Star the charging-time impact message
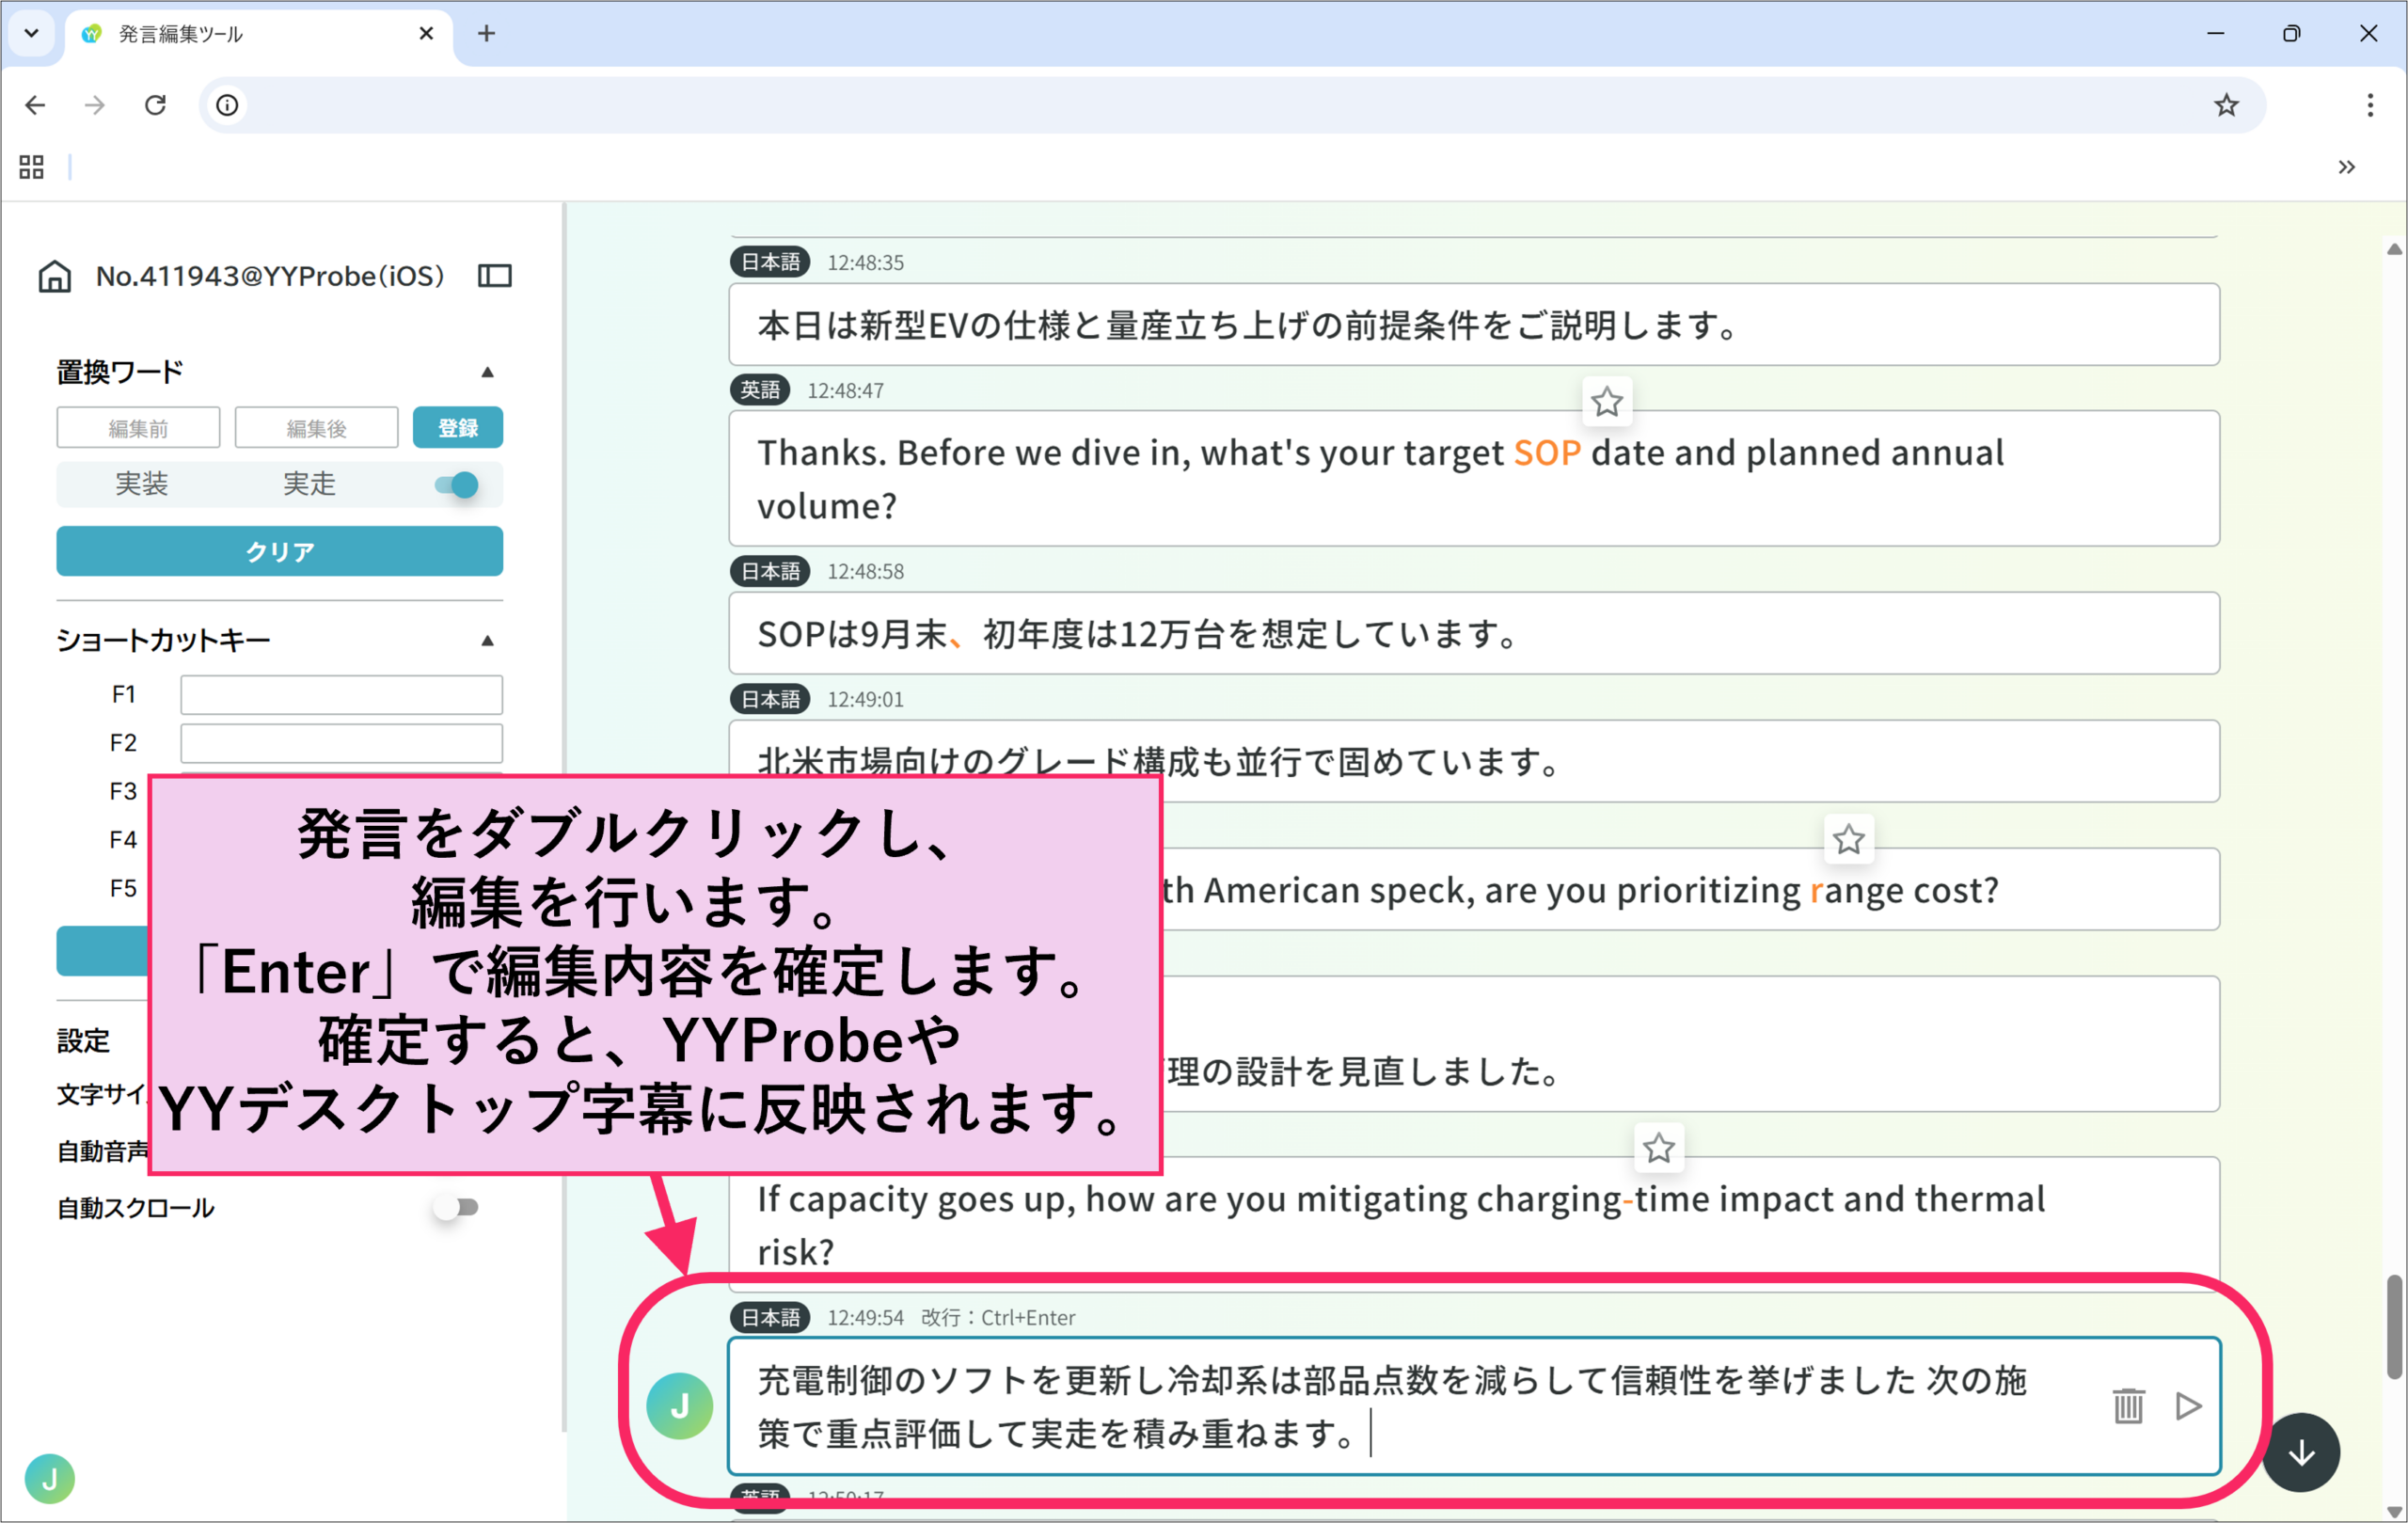The image size is (2408, 1523). (x=1659, y=1147)
